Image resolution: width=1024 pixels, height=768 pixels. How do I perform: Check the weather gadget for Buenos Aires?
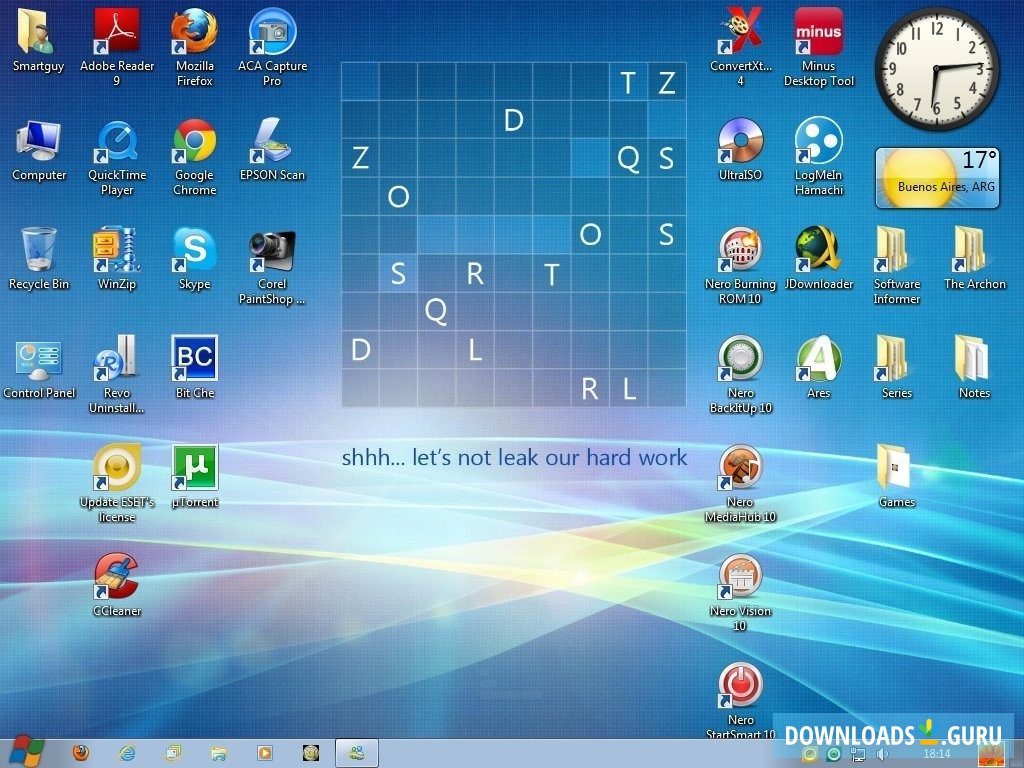point(936,176)
